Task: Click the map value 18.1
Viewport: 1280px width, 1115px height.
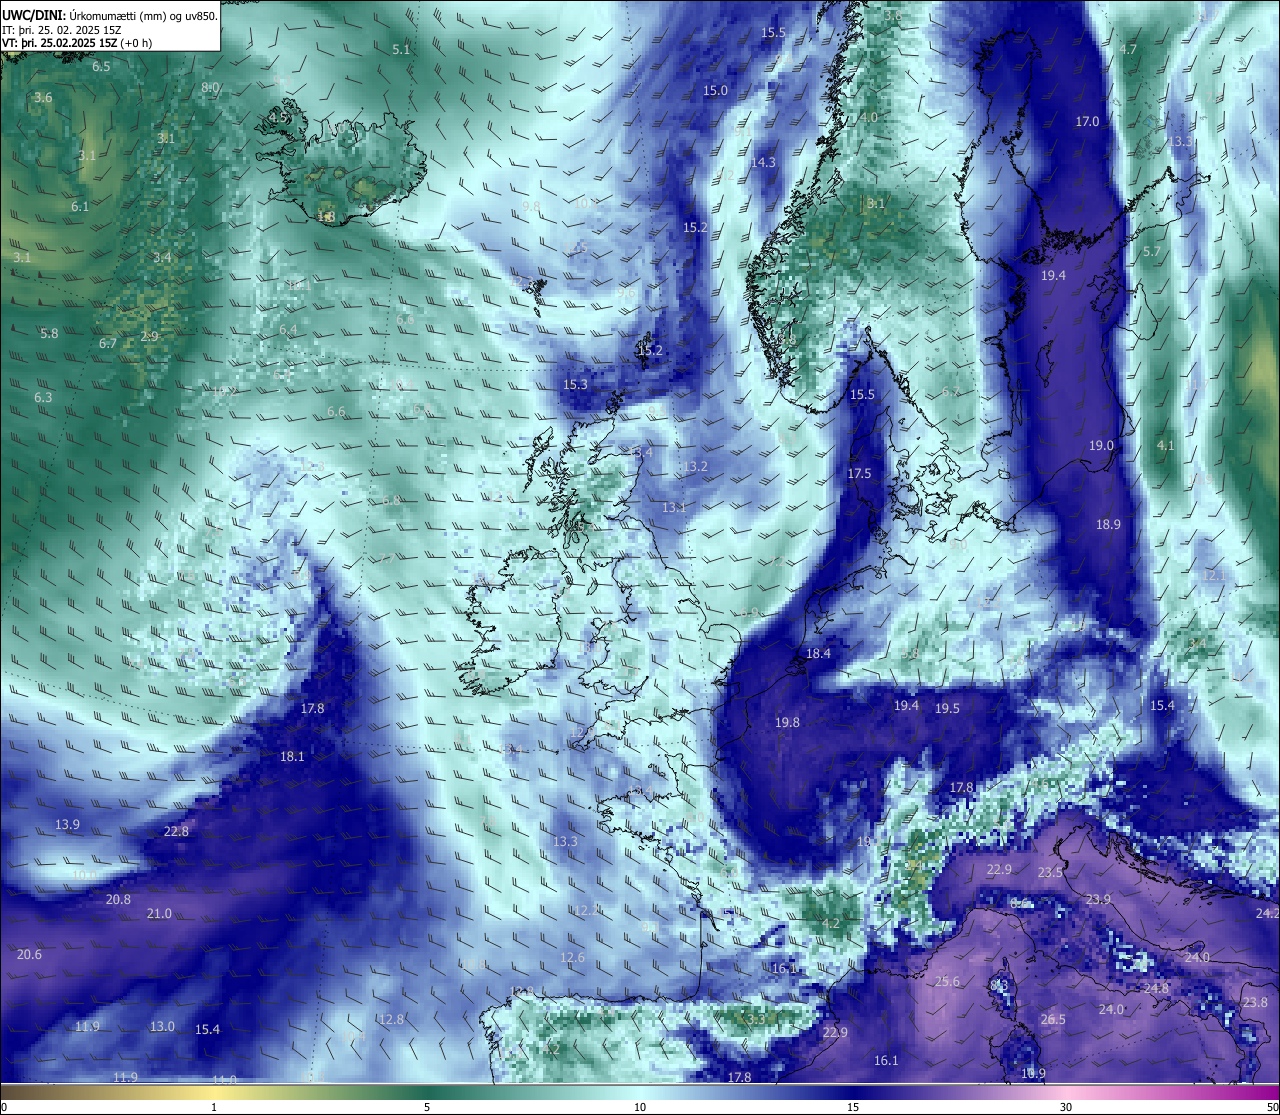Action: tap(292, 757)
